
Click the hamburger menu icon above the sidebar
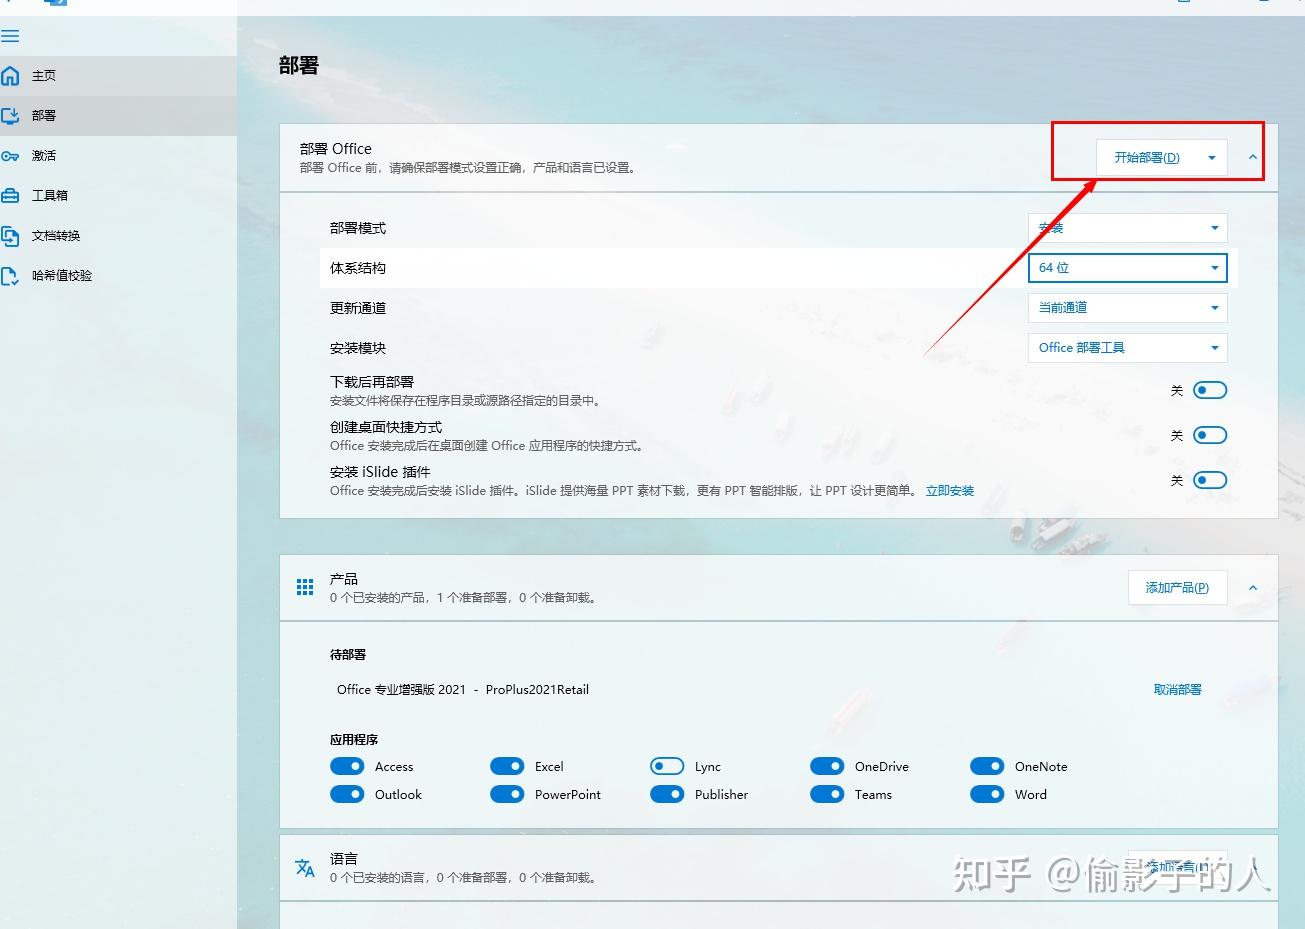coord(11,36)
